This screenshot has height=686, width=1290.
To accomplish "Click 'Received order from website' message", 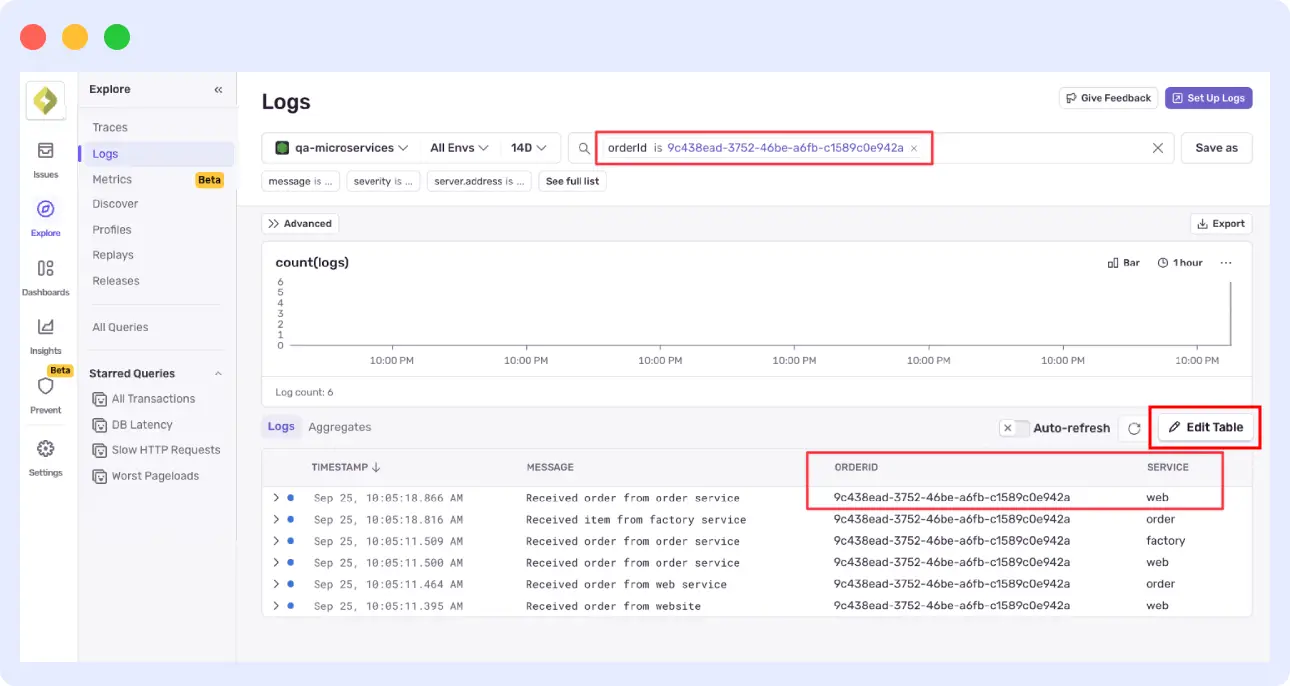I will (x=613, y=606).
